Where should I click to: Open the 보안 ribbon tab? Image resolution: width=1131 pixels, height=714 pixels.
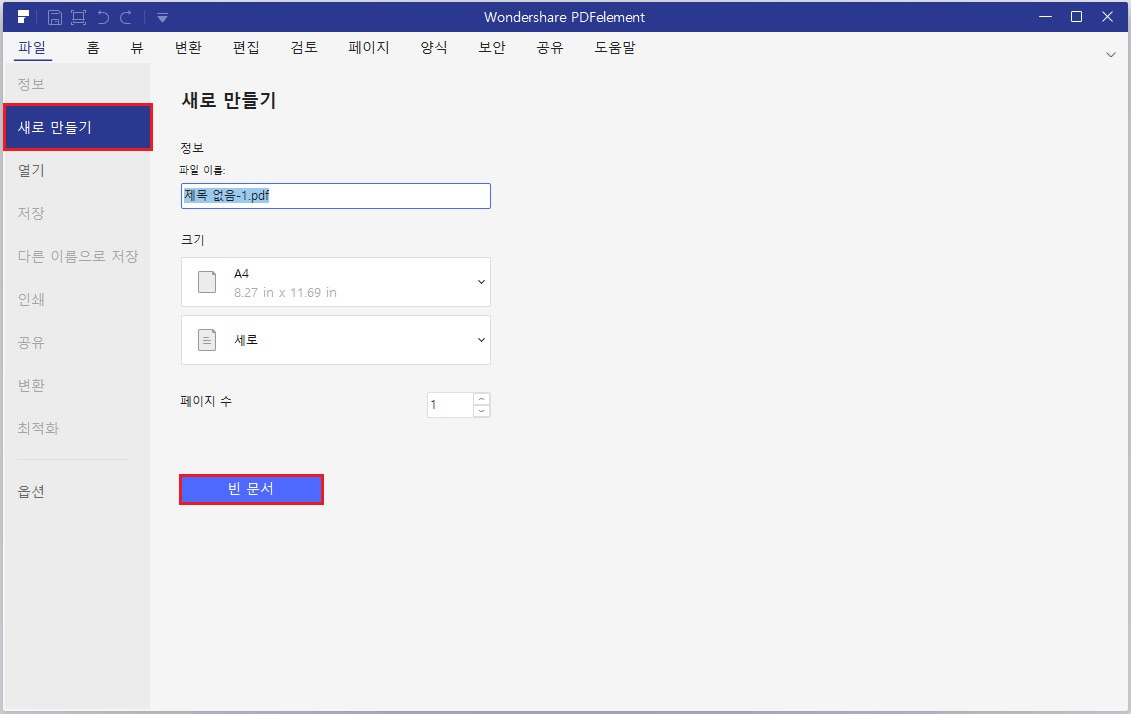click(492, 48)
